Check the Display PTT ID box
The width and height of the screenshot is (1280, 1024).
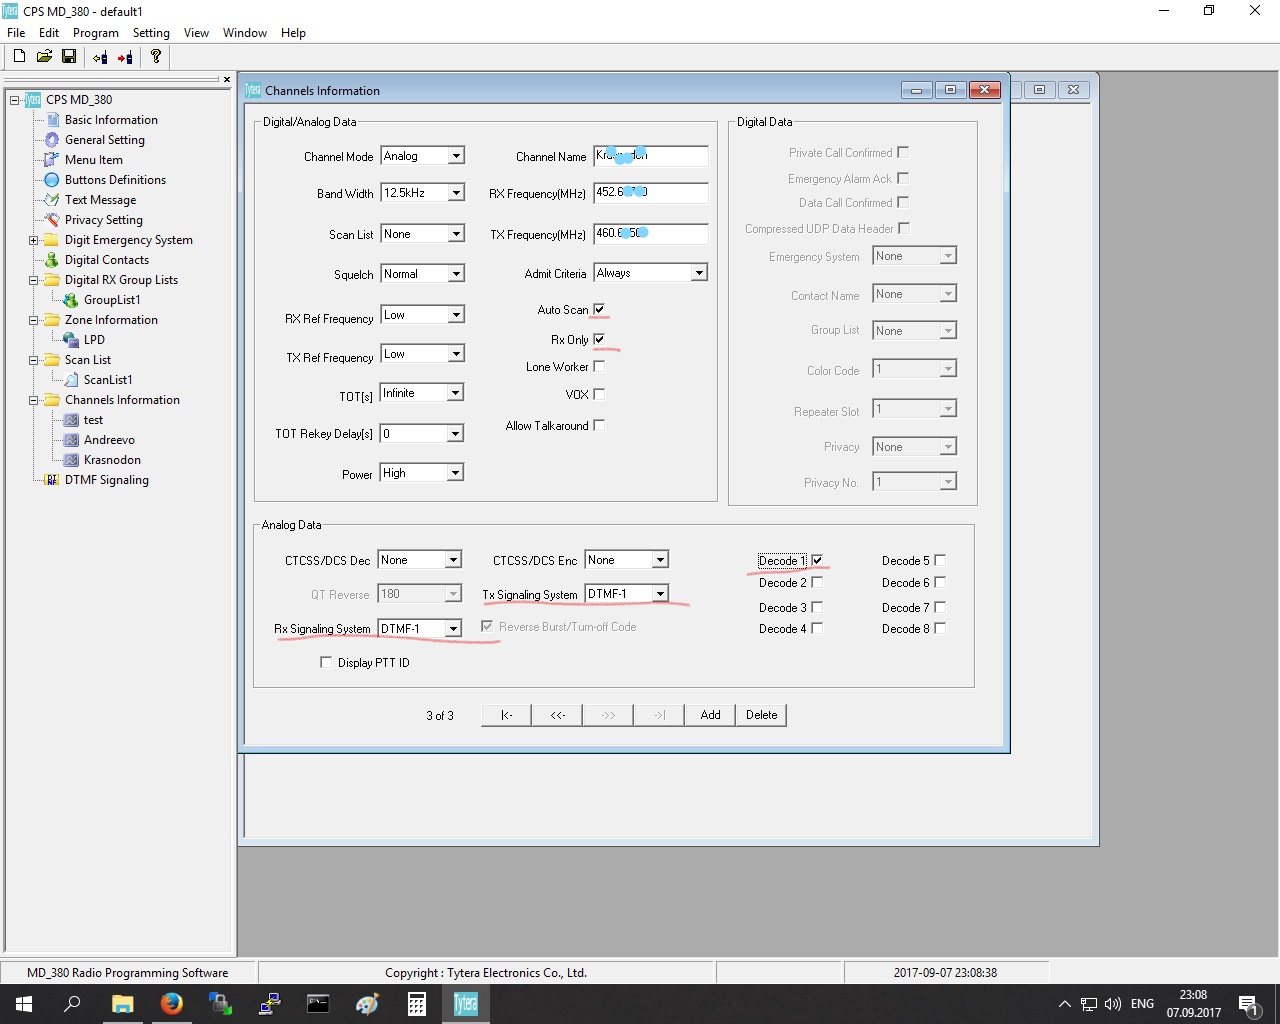pyautogui.click(x=326, y=662)
